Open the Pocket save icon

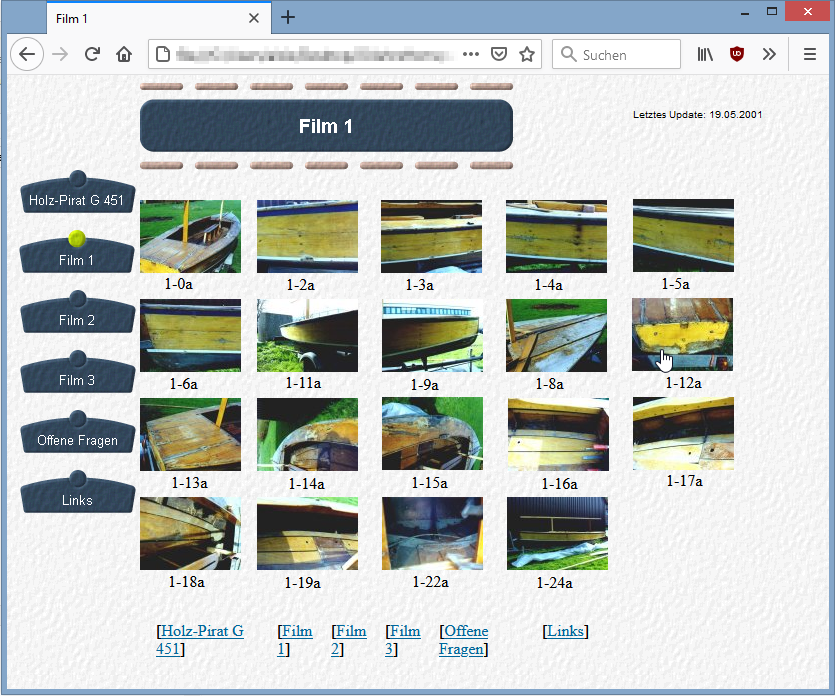click(499, 54)
